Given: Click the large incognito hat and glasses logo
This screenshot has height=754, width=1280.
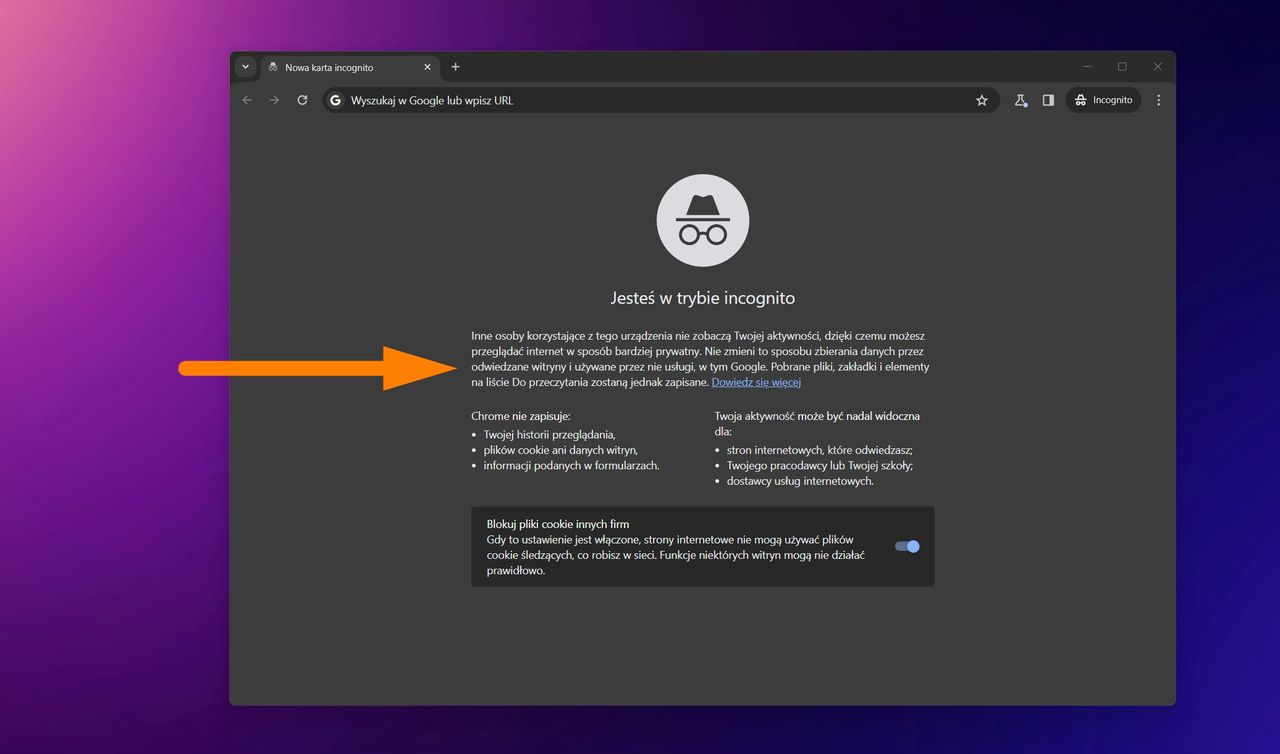Looking at the screenshot, I should click(x=703, y=220).
